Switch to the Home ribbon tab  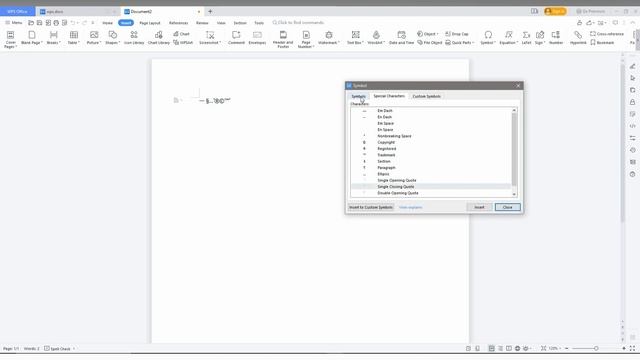[x=107, y=23]
